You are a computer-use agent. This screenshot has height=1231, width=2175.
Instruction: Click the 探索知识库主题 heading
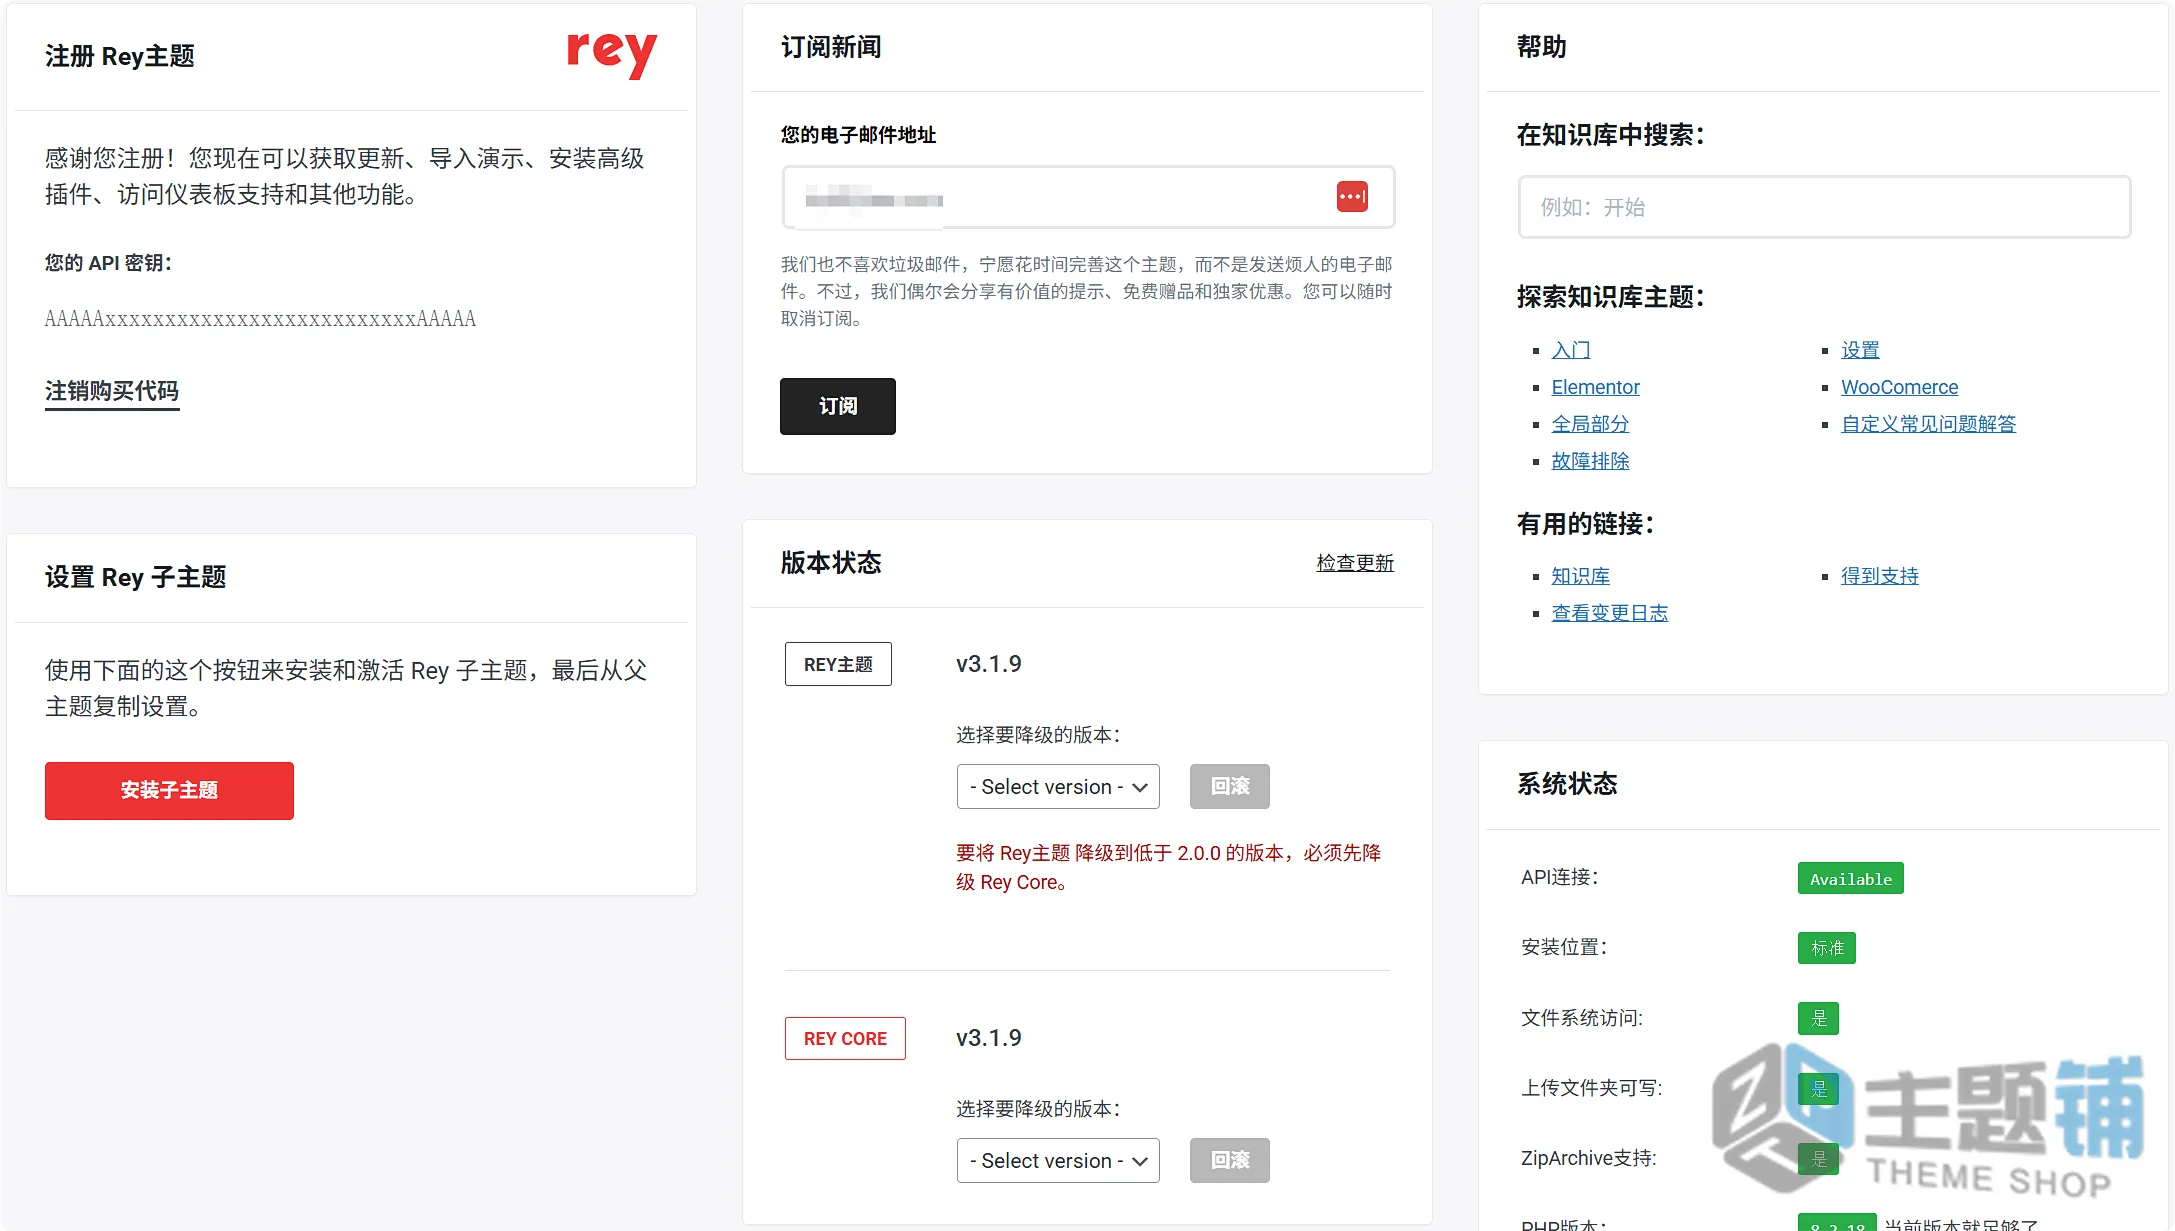pyautogui.click(x=1610, y=297)
